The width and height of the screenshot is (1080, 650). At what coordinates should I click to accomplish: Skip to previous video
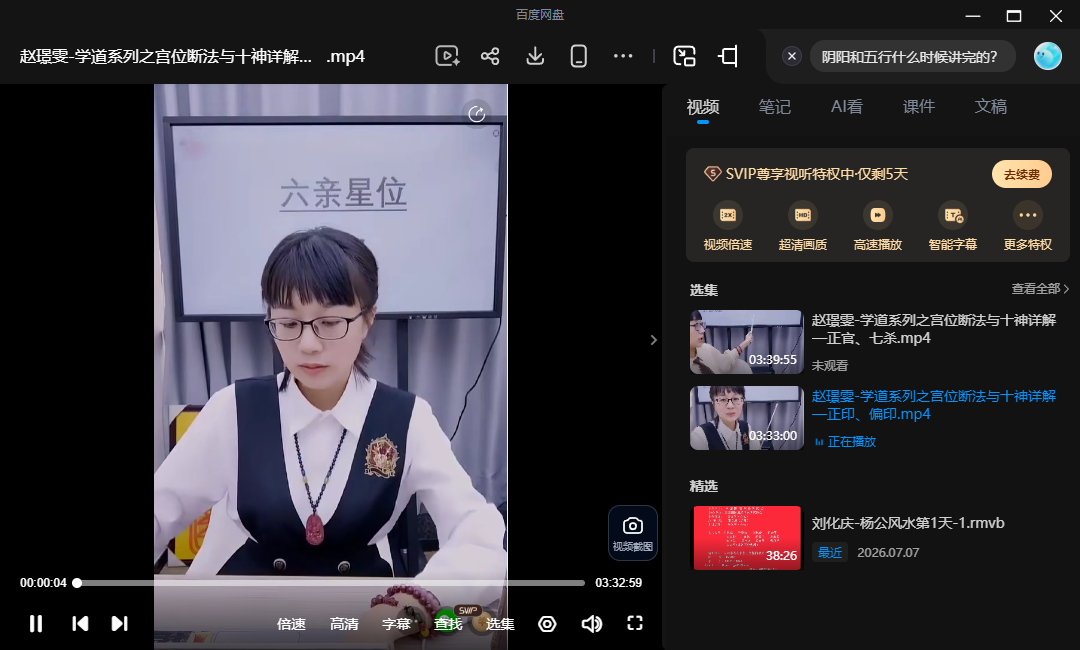80,623
